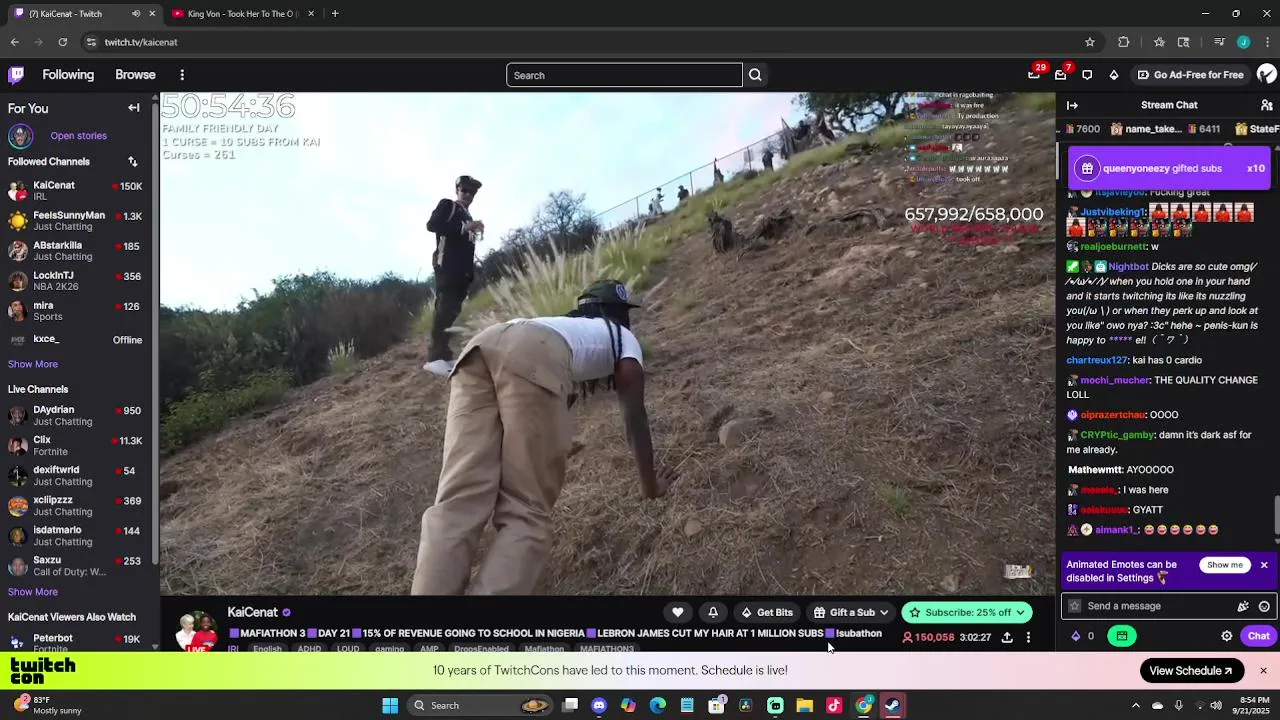Click Get Bits below the video
The height and width of the screenshot is (720, 1280).
point(767,612)
